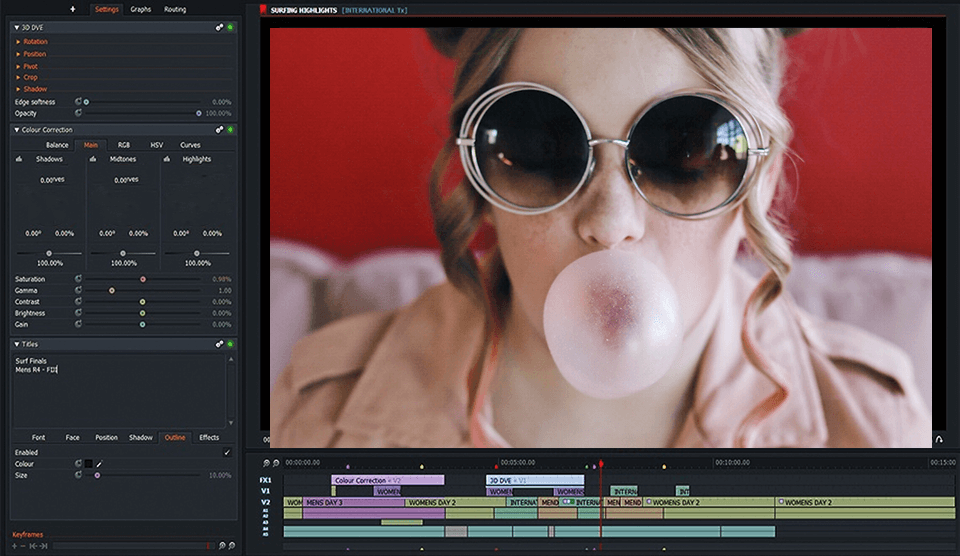The height and width of the screenshot is (556, 960).
Task: Uncheck the Outline Enabled checkbox
Action: tap(227, 452)
